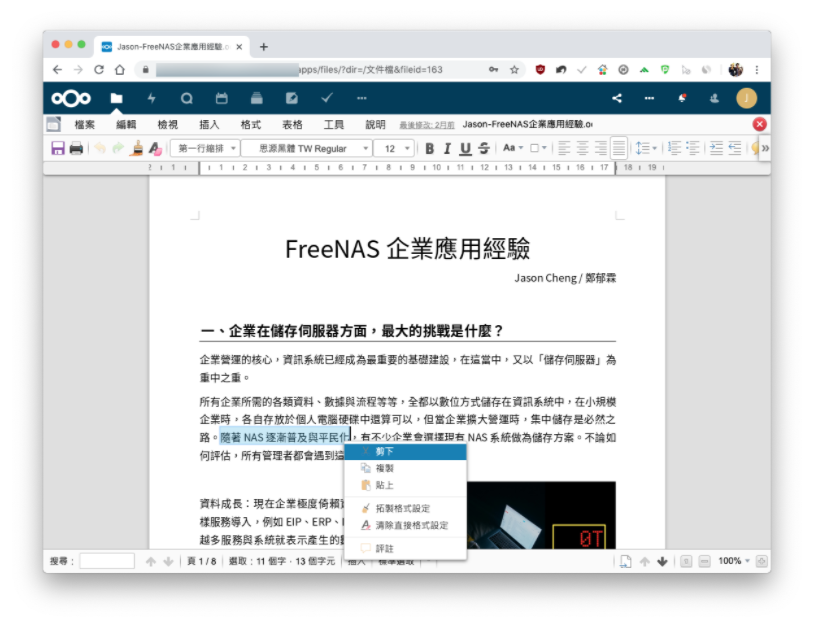
Task: Print the document with the printer icon
Action: (x=77, y=148)
